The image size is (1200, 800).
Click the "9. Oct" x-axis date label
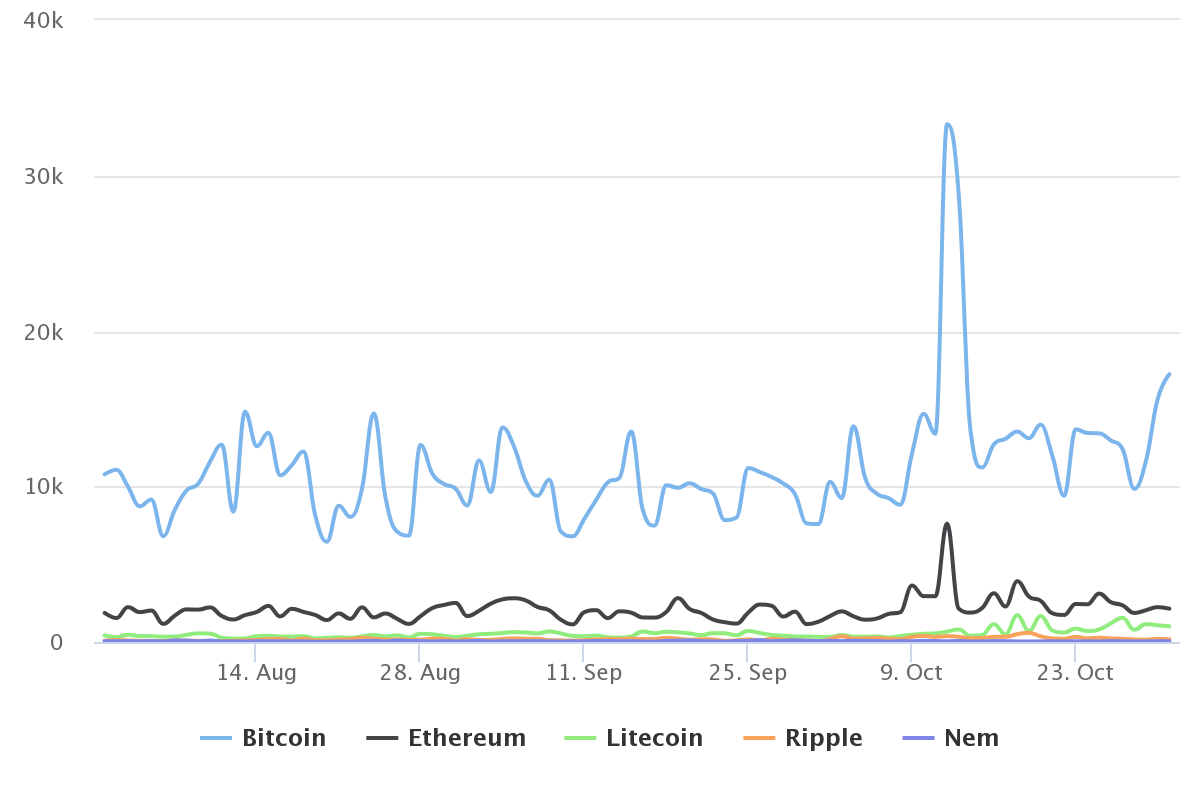pos(911,673)
